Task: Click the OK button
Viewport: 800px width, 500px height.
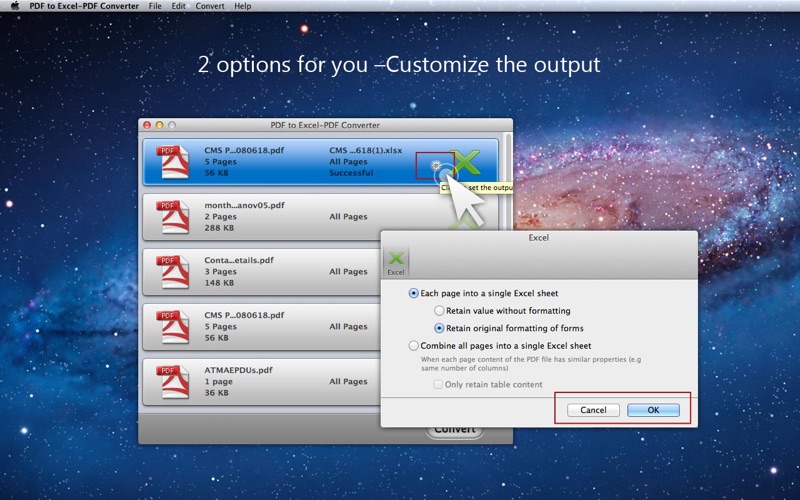Action: 653,410
